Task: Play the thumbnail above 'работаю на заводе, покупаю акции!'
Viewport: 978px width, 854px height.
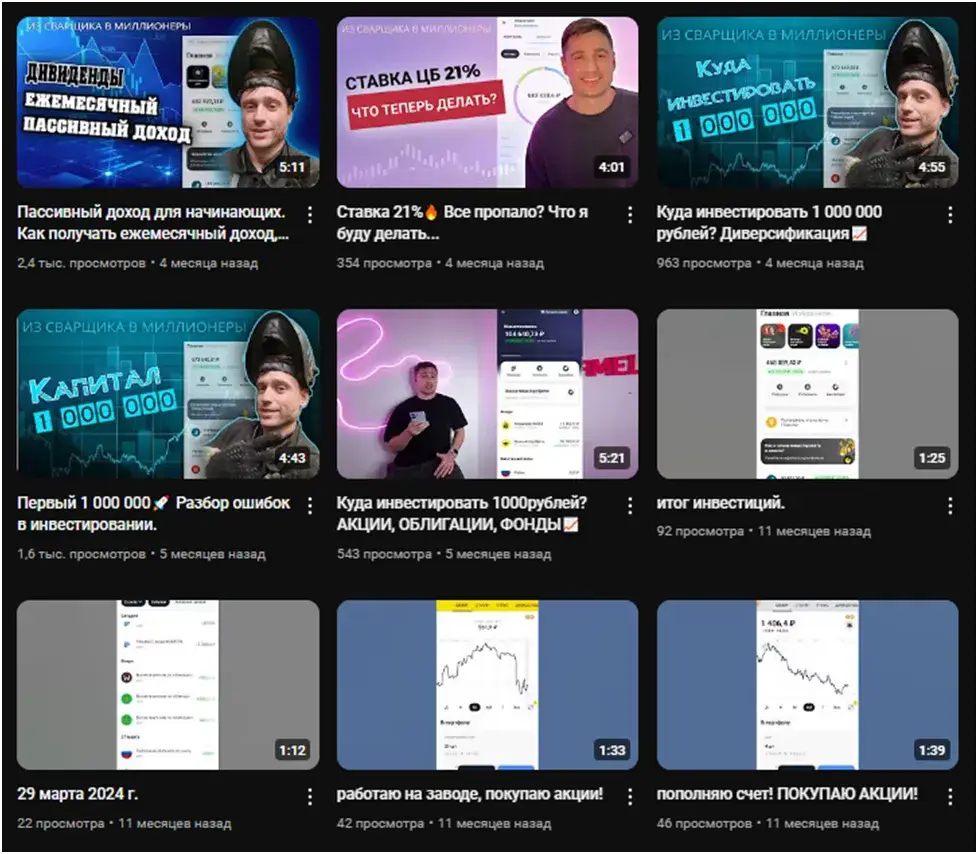Action: point(488,685)
